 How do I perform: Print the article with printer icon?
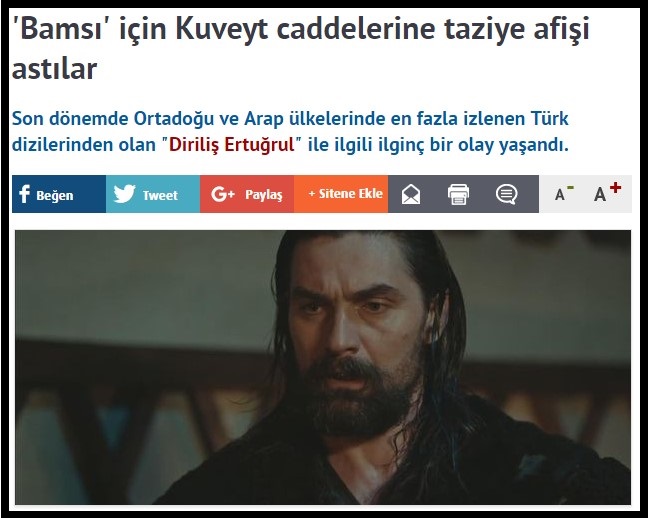(458, 194)
